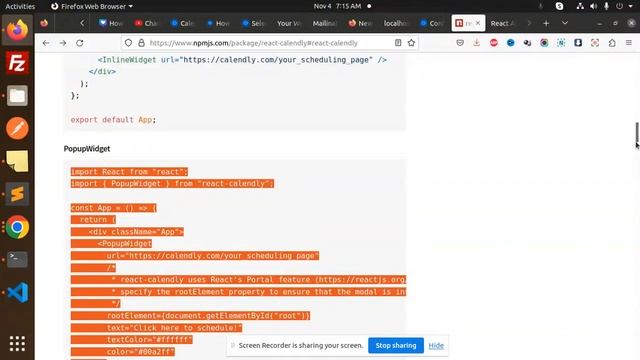Launch Google Chrome from dock
This screenshot has width=640, height=360.
pyautogui.click(x=17, y=227)
